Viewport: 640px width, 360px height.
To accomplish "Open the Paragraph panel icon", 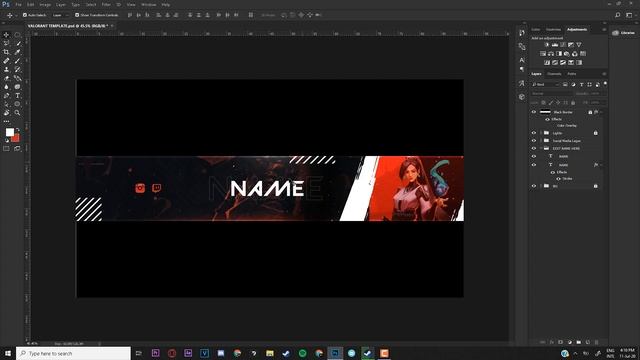I will click(x=522, y=69).
